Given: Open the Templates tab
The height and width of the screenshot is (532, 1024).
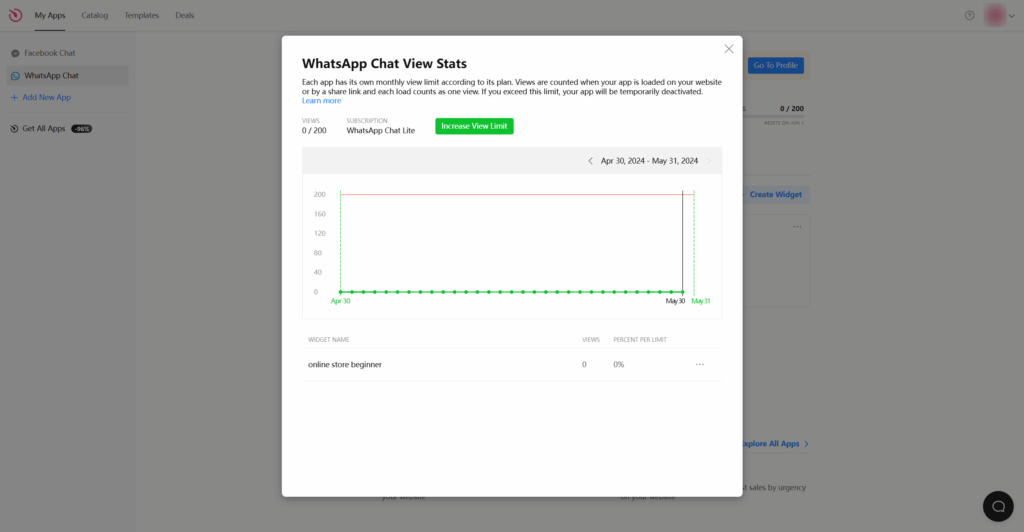Looking at the screenshot, I should [x=141, y=15].
